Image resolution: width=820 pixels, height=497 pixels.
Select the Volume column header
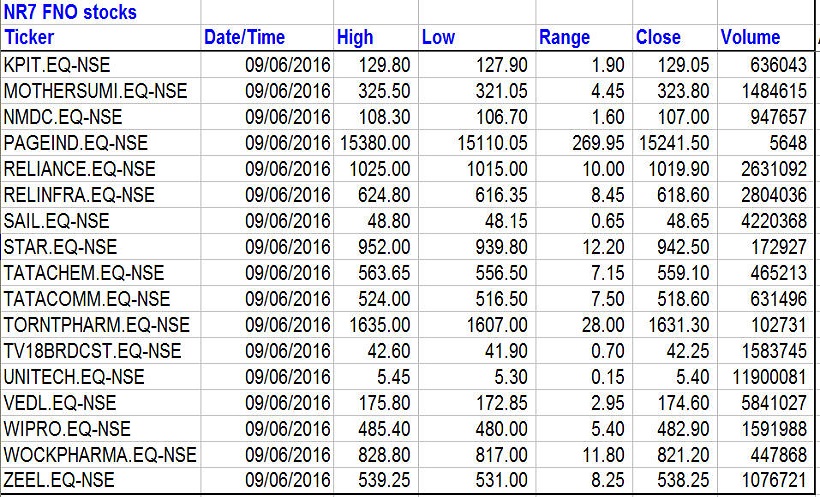click(x=750, y=38)
